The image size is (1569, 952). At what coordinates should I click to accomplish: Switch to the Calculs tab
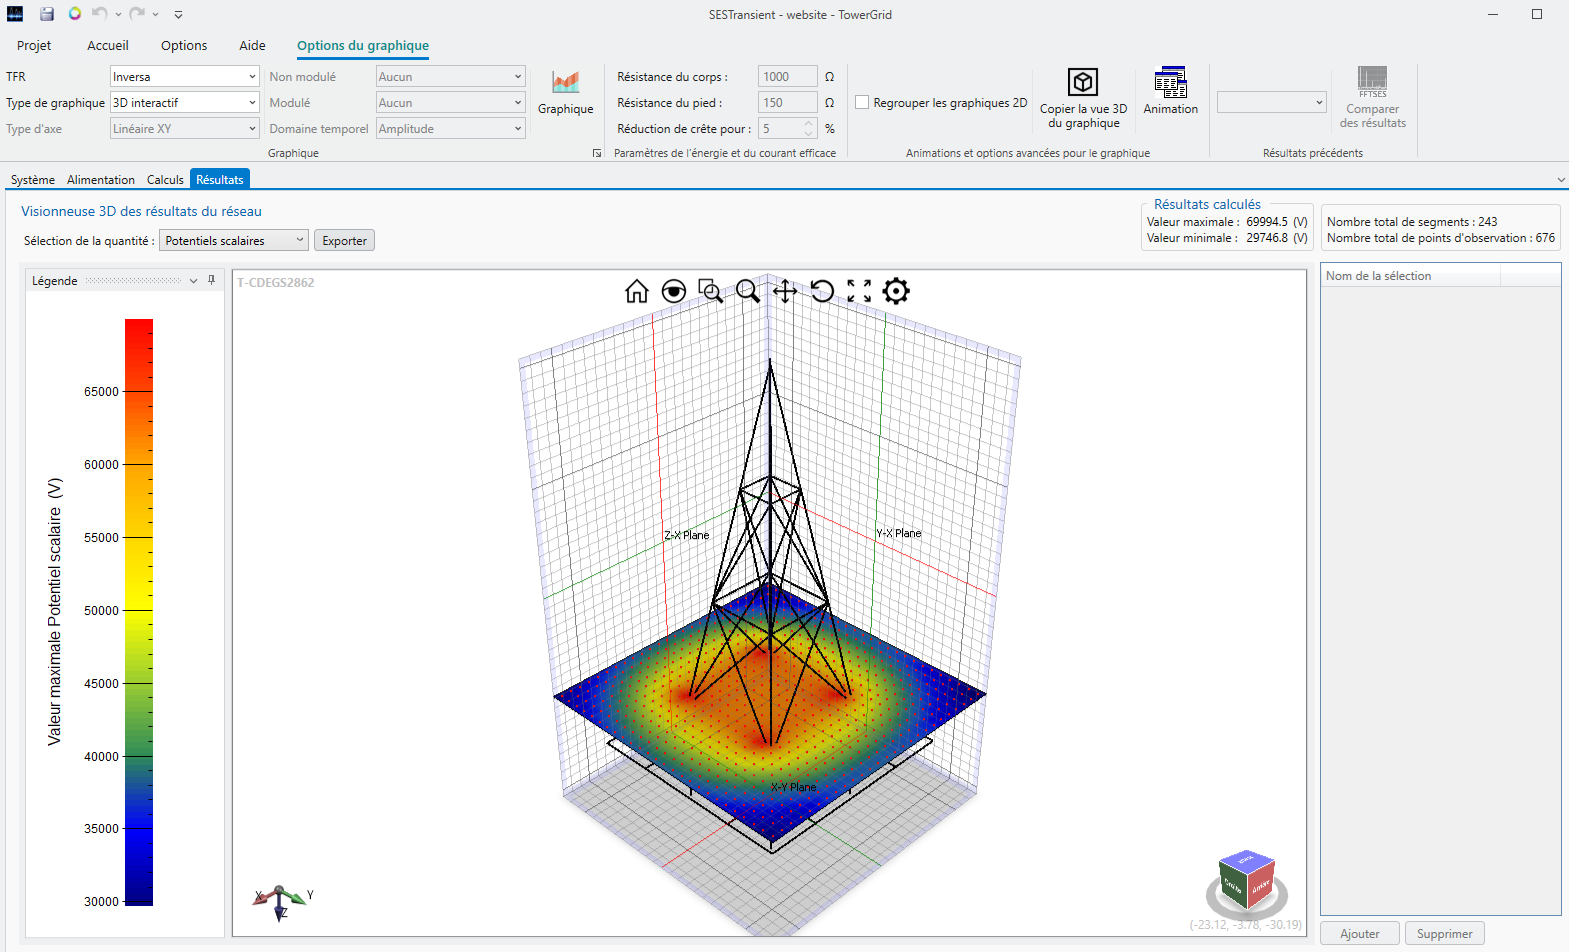pos(165,180)
